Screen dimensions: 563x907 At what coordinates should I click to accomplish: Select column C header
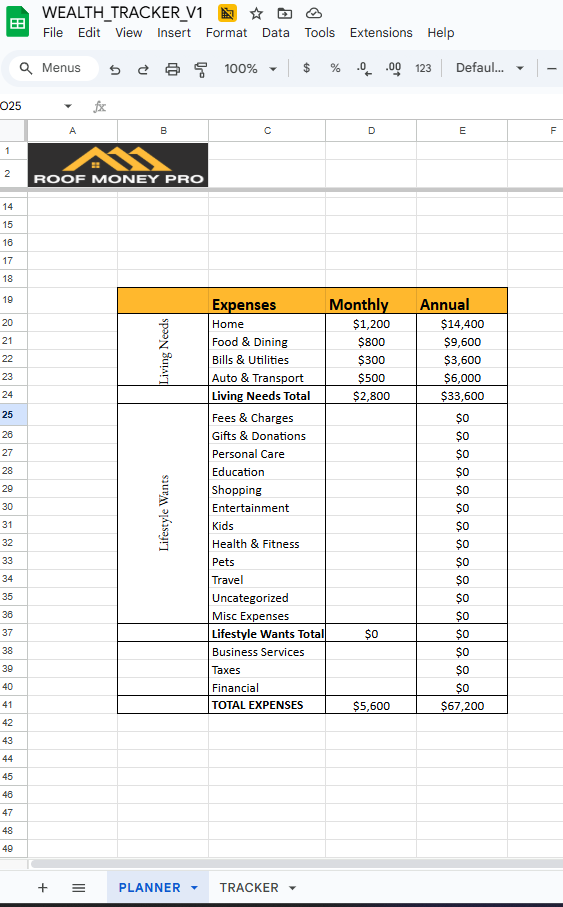coord(267,131)
